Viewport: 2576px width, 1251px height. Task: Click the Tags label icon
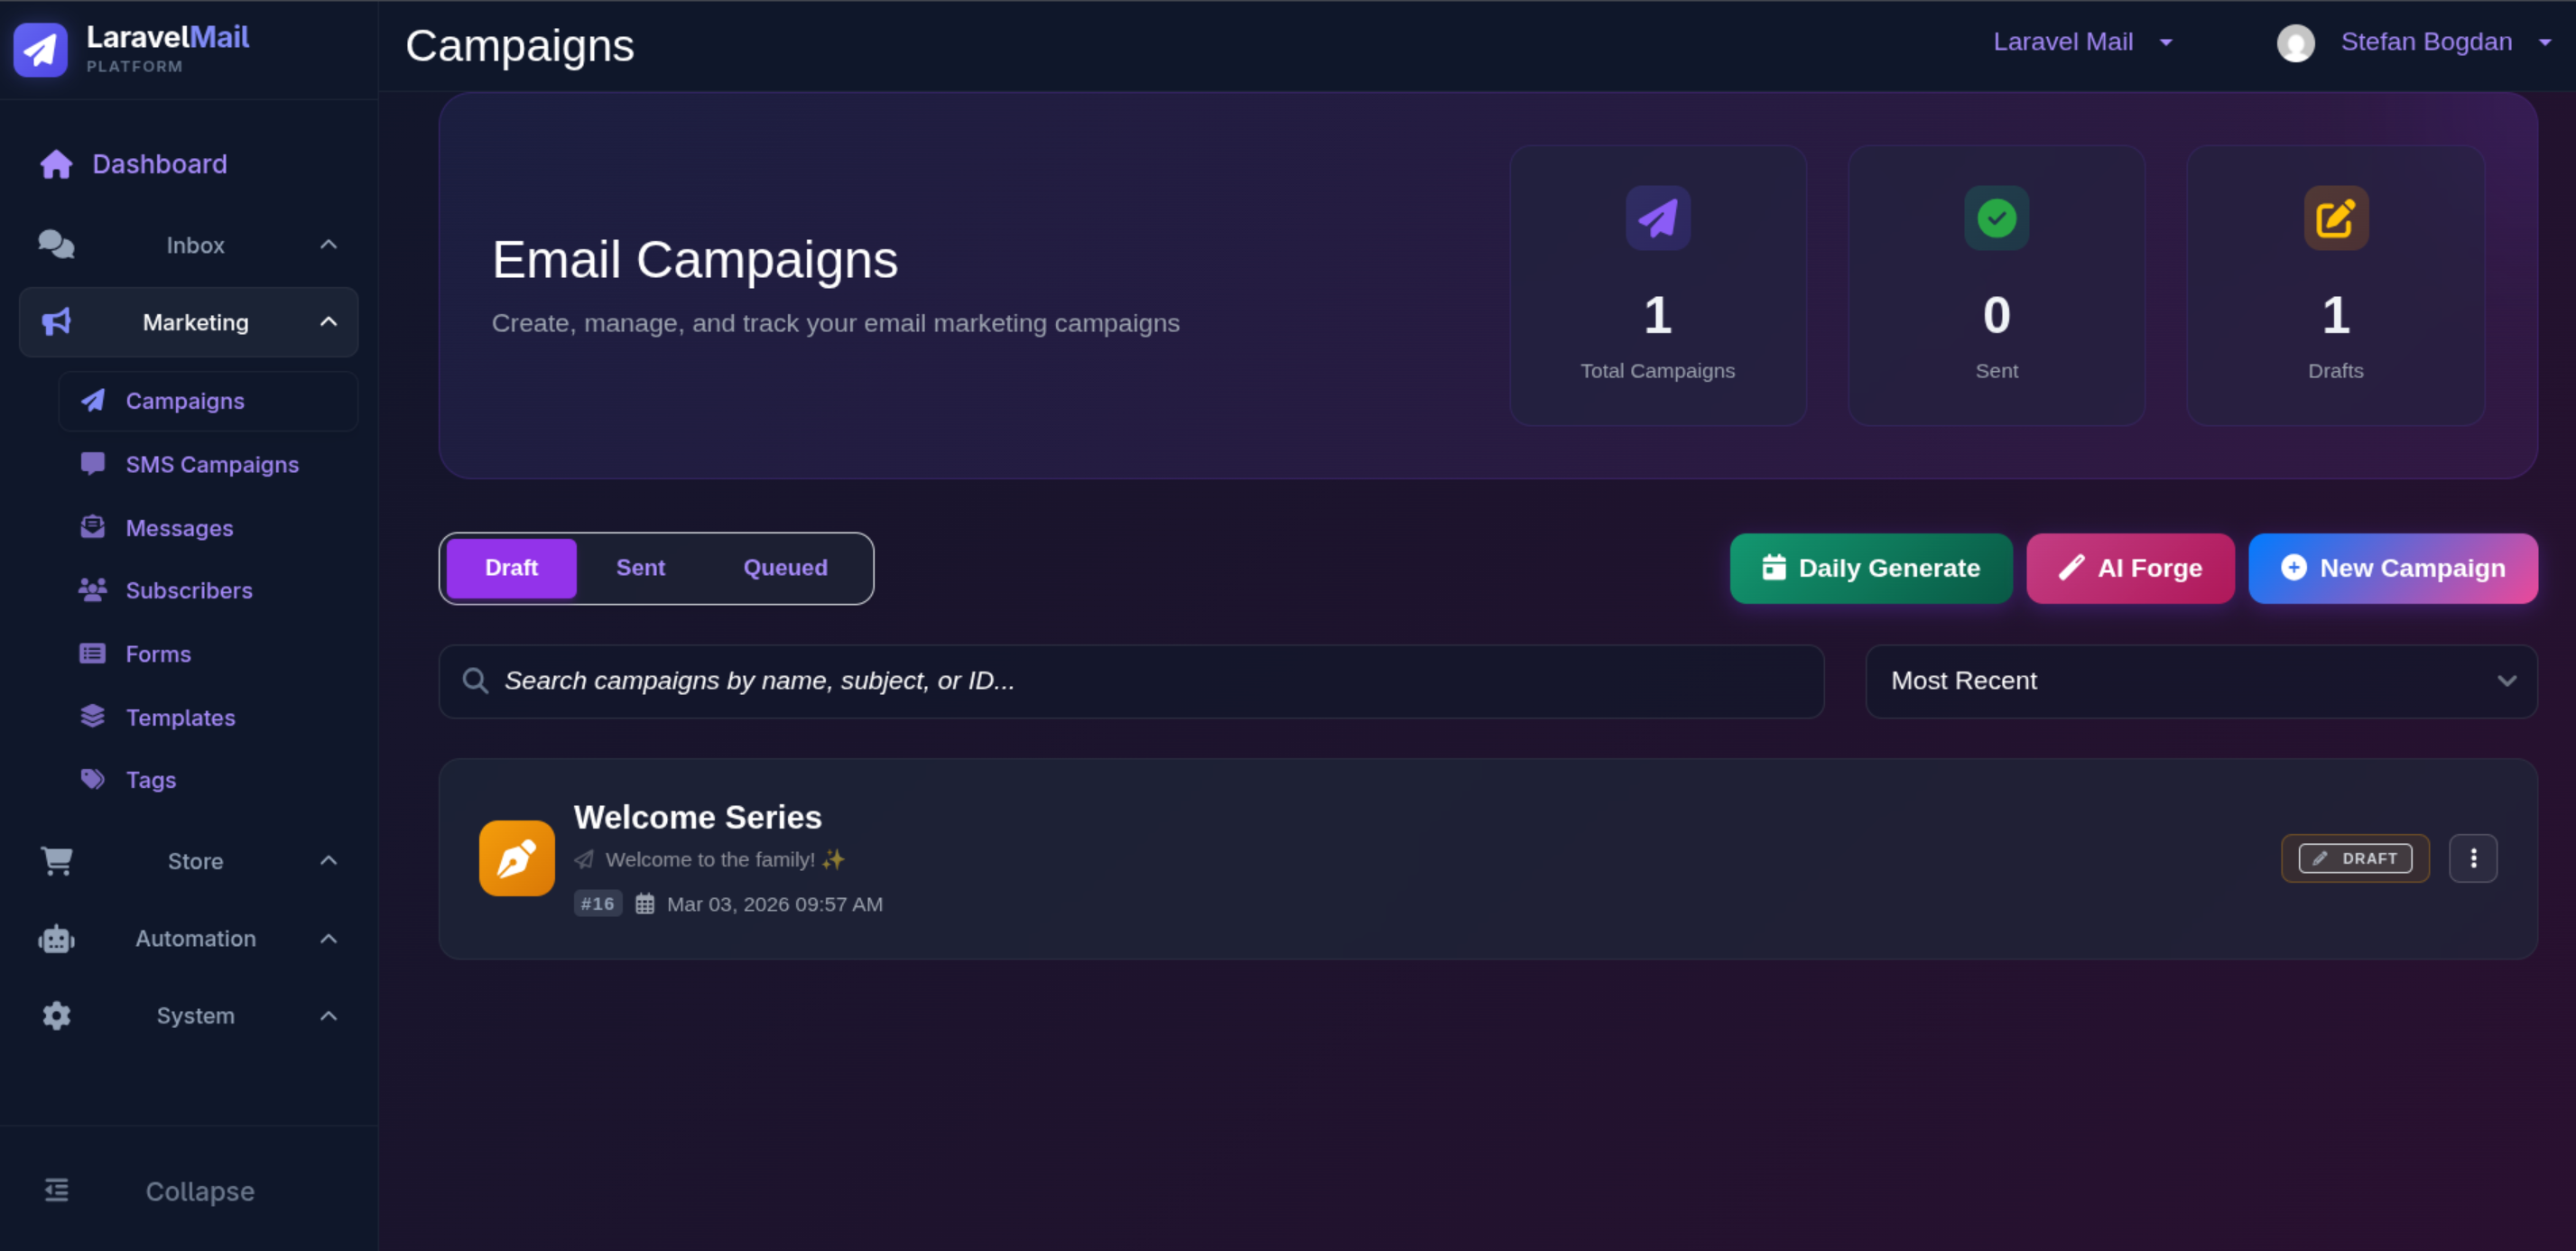pos(92,779)
